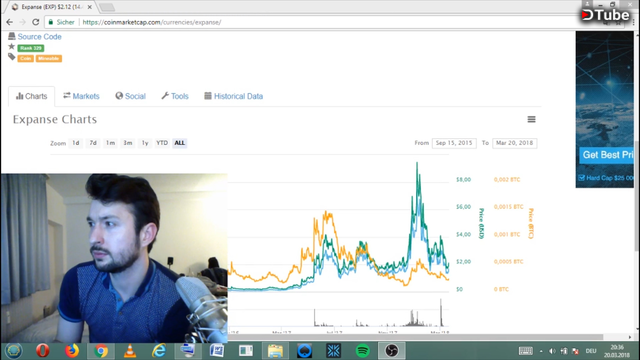This screenshot has width=640, height=360.
Task: Set chart zoom to 1y
Action: pos(145,143)
